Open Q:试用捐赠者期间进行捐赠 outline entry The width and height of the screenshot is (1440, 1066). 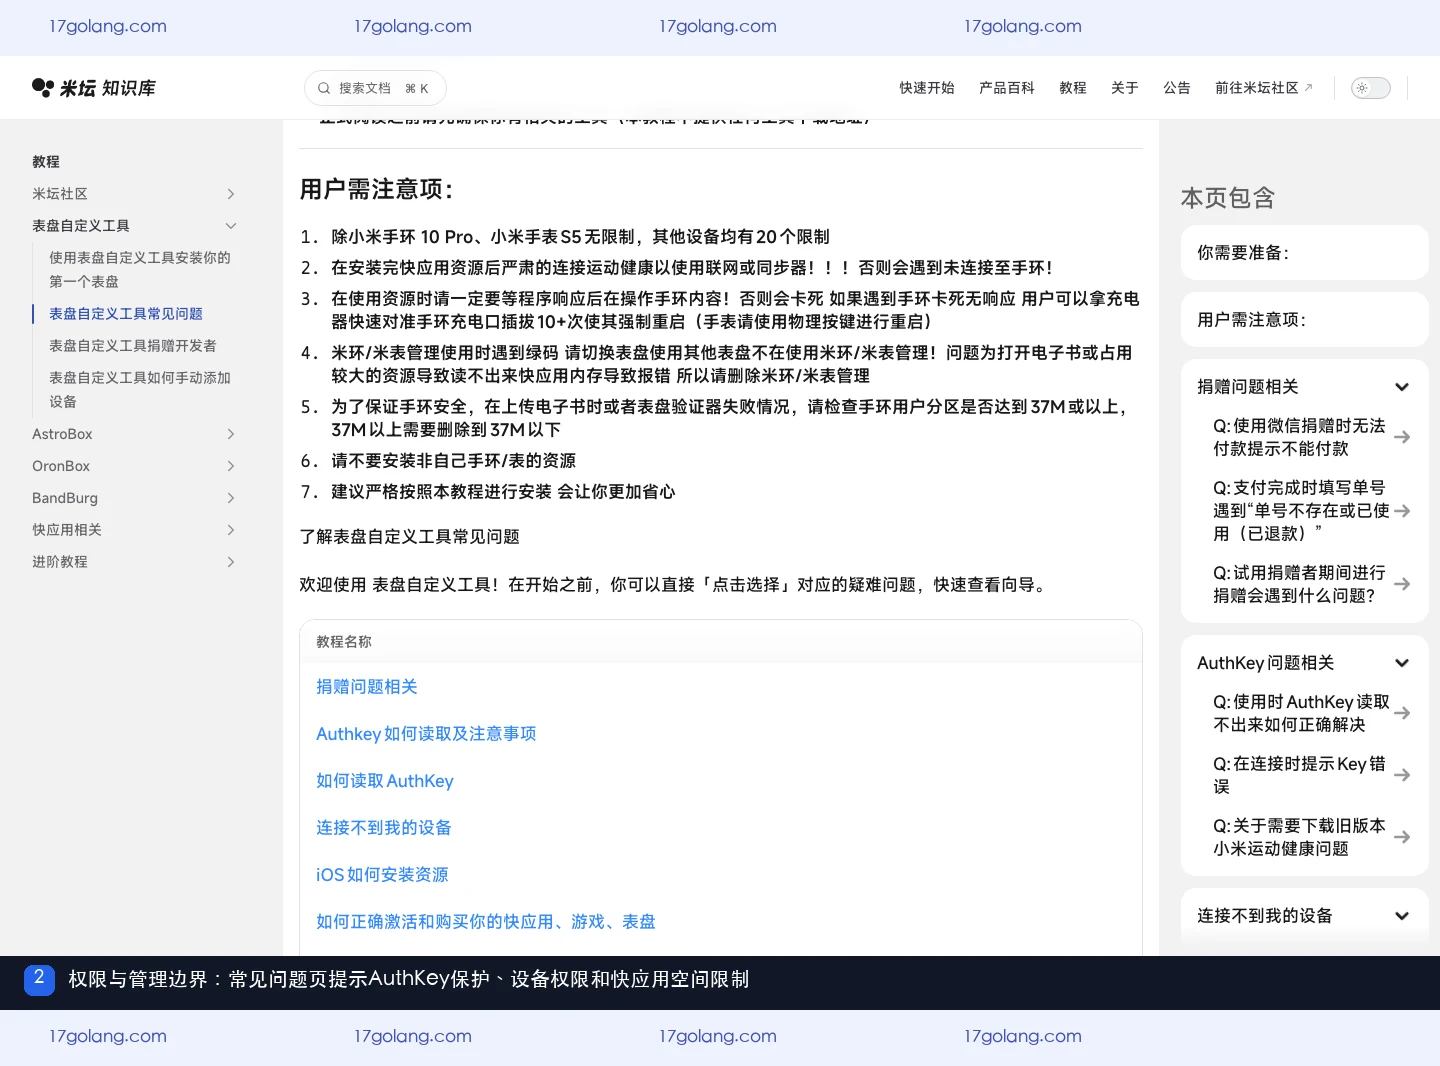[1299, 584]
